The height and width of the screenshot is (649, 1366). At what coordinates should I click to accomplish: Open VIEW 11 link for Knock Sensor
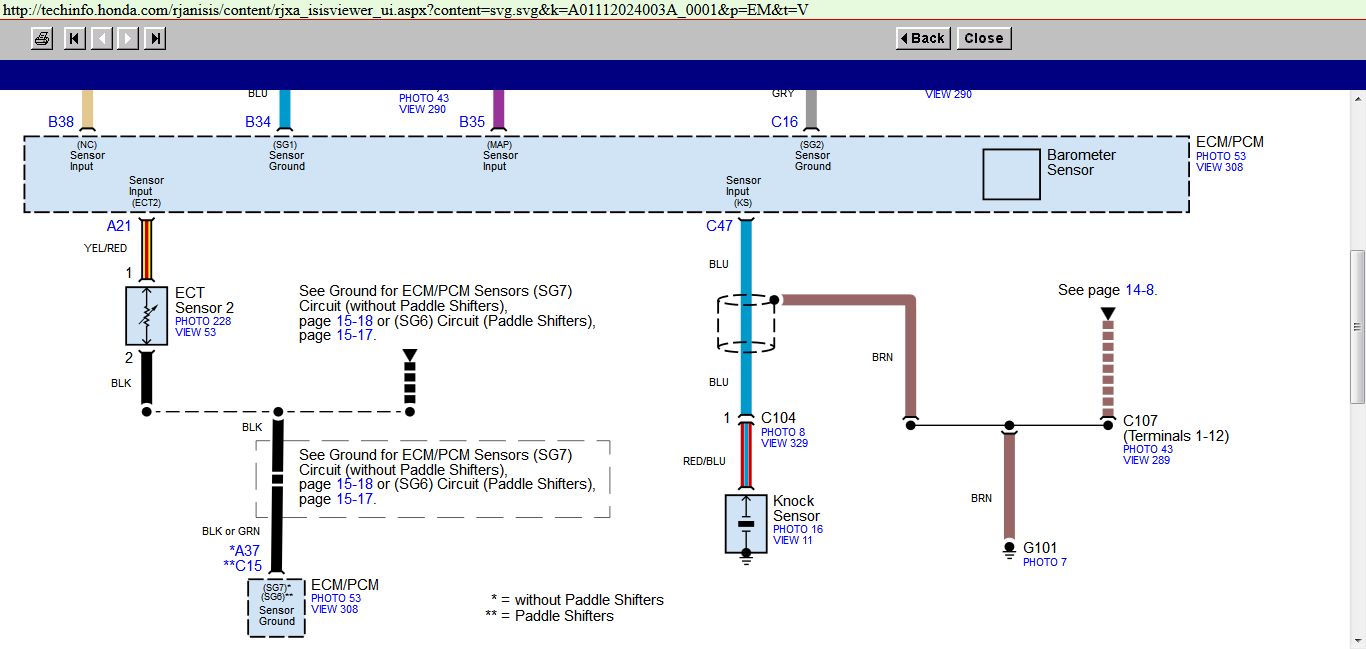pyautogui.click(x=793, y=540)
